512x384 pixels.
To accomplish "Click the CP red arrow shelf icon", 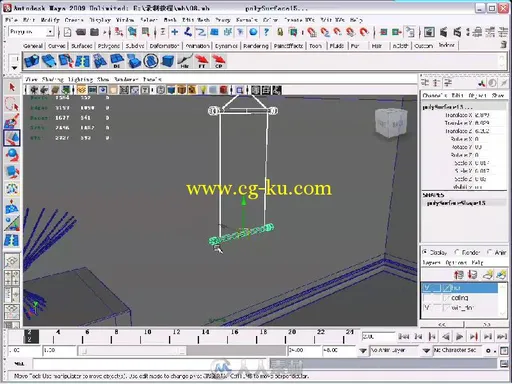I will pos(219,61).
